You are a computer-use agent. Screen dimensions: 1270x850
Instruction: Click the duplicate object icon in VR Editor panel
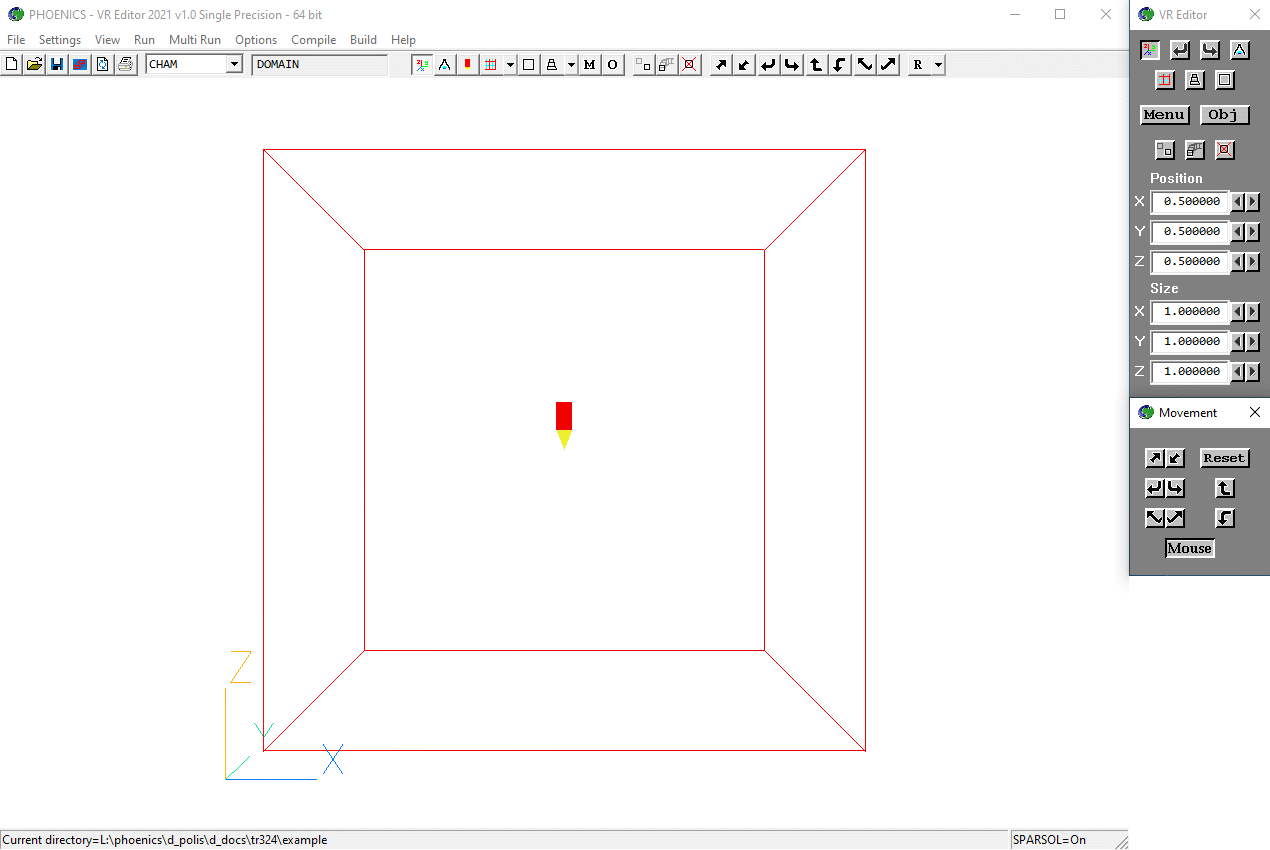(1195, 150)
